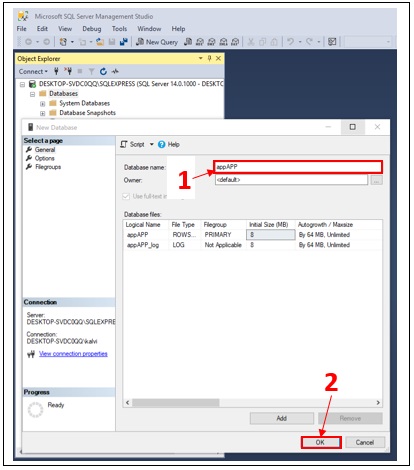414x470 pixels.
Task: Click the Cut scissors icon
Action: [x=251, y=42]
